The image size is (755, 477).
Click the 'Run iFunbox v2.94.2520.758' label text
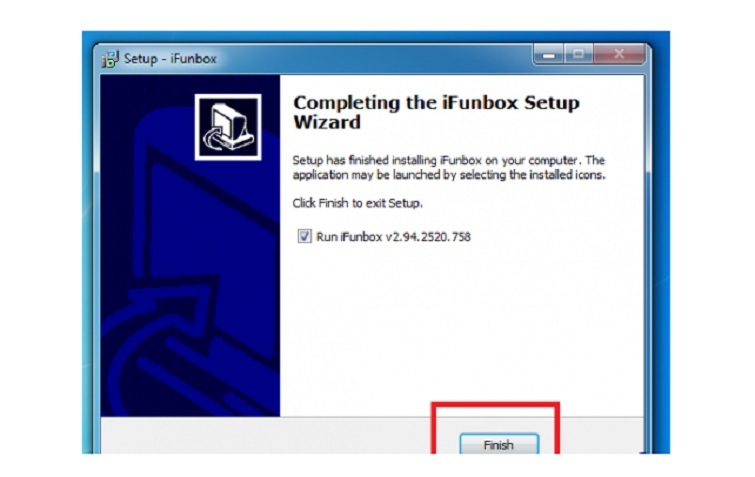[x=393, y=237]
